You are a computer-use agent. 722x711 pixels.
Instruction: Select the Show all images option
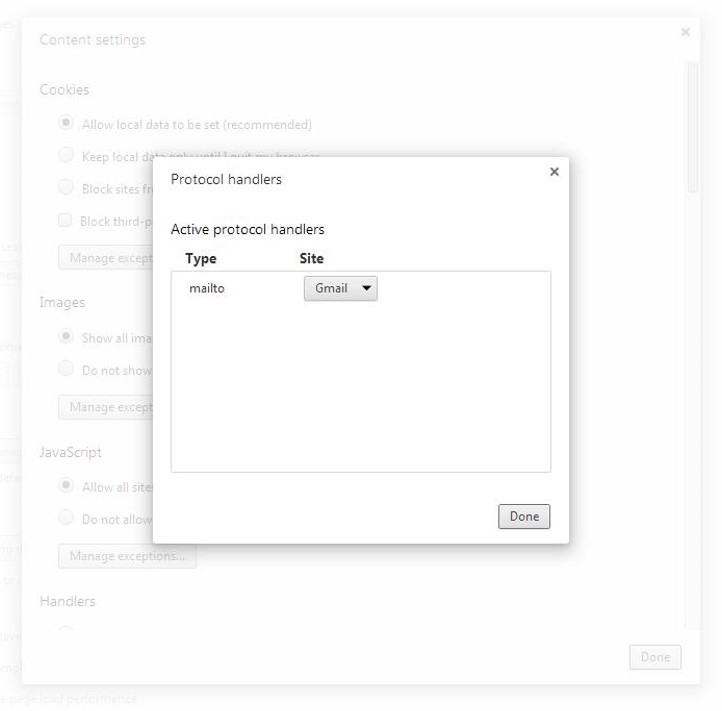(66, 337)
